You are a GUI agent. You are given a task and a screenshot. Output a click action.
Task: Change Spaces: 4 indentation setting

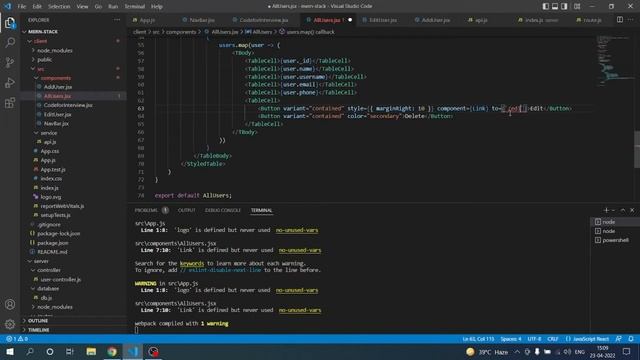click(511, 339)
